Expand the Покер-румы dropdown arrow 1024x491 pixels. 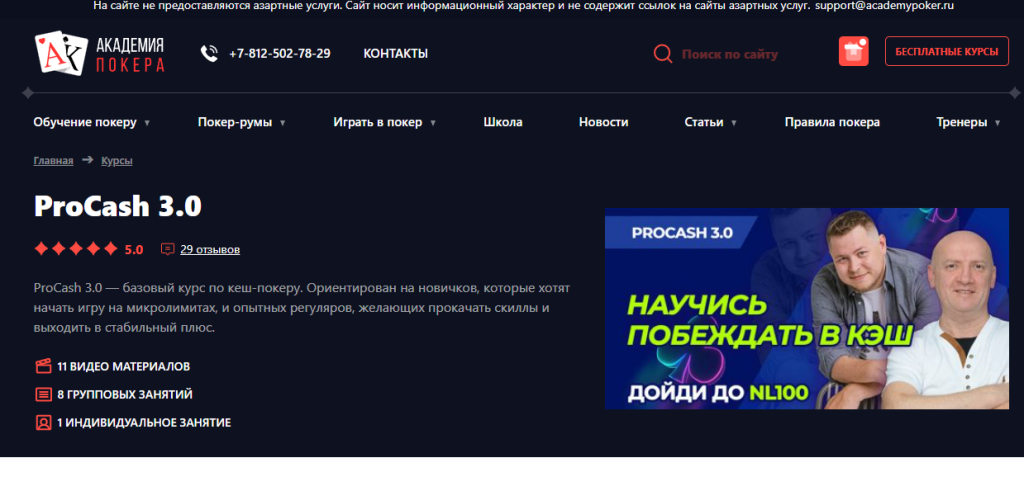(283, 123)
